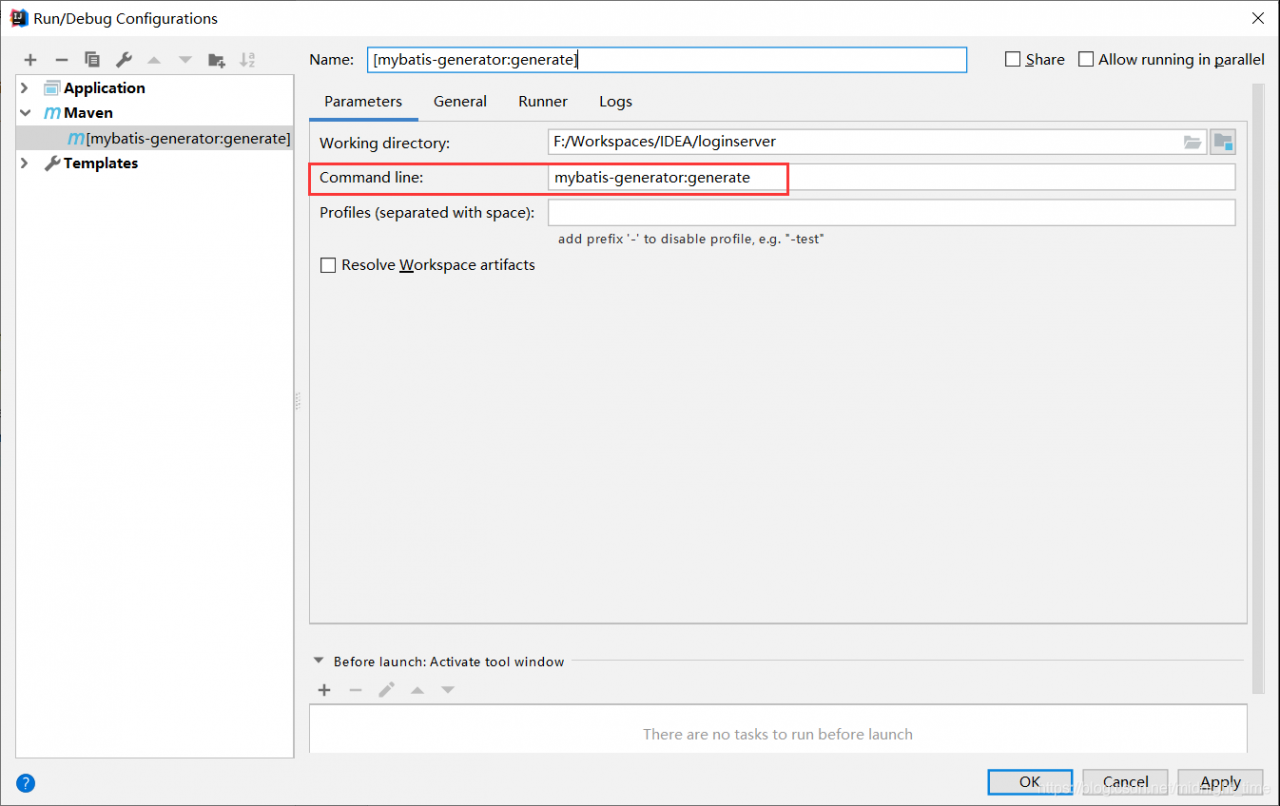Toggle the Share checkbox
The width and height of the screenshot is (1280, 806).
(x=1013, y=60)
